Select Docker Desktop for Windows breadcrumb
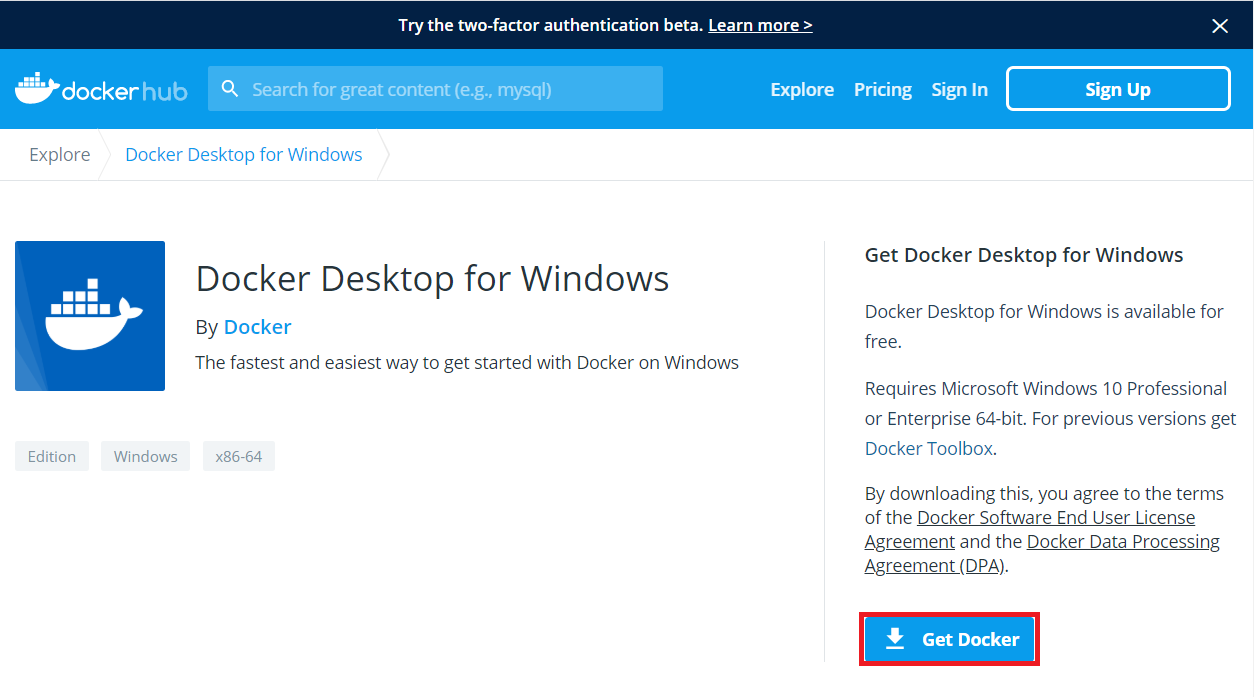Image resolution: width=1254 pixels, height=697 pixels. (244, 154)
